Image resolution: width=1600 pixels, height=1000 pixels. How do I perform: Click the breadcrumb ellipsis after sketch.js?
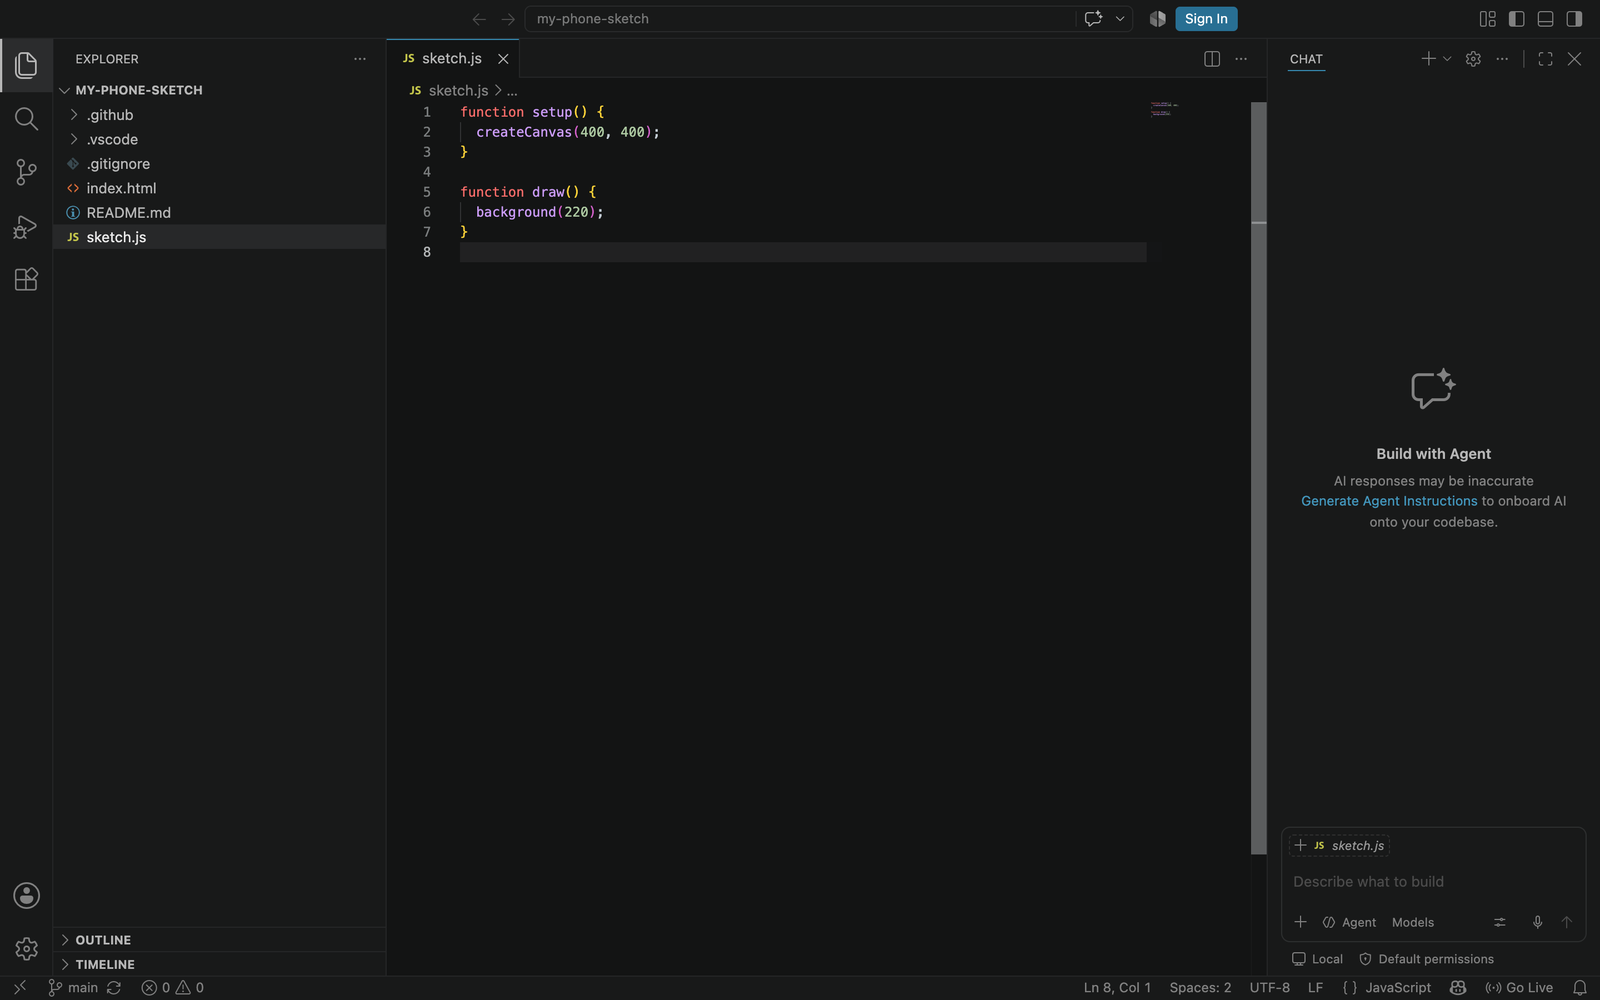[x=512, y=90]
